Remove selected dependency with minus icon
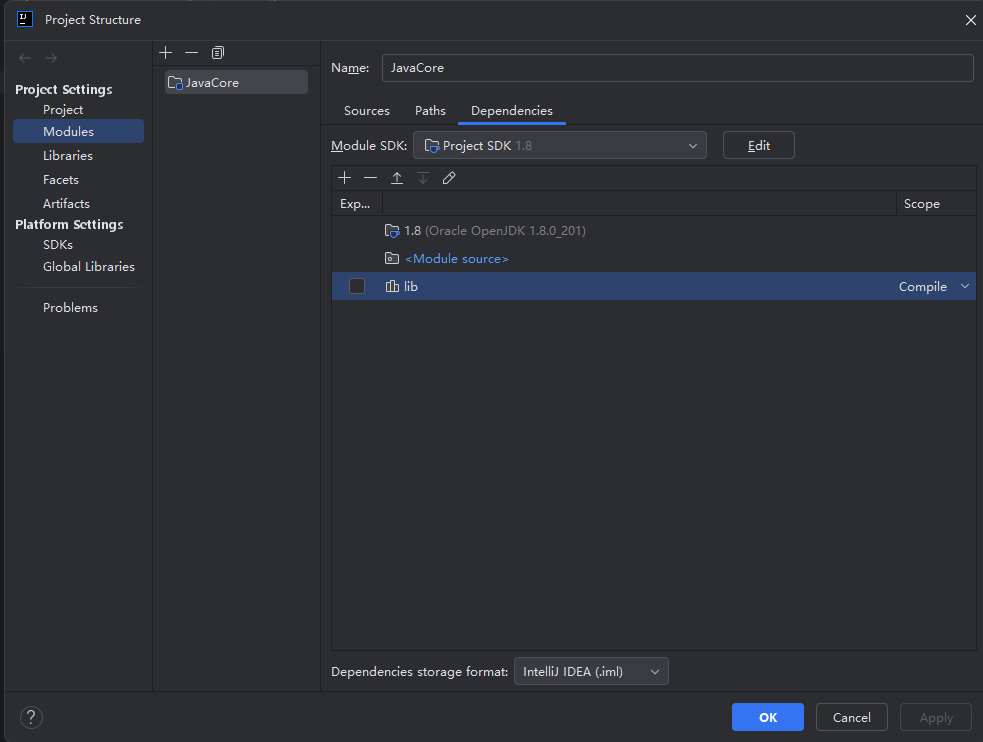Image resolution: width=983 pixels, height=742 pixels. [371, 178]
